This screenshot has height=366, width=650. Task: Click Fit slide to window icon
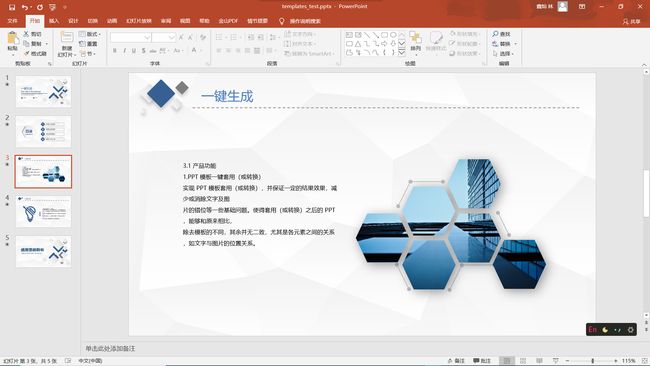pos(645,361)
